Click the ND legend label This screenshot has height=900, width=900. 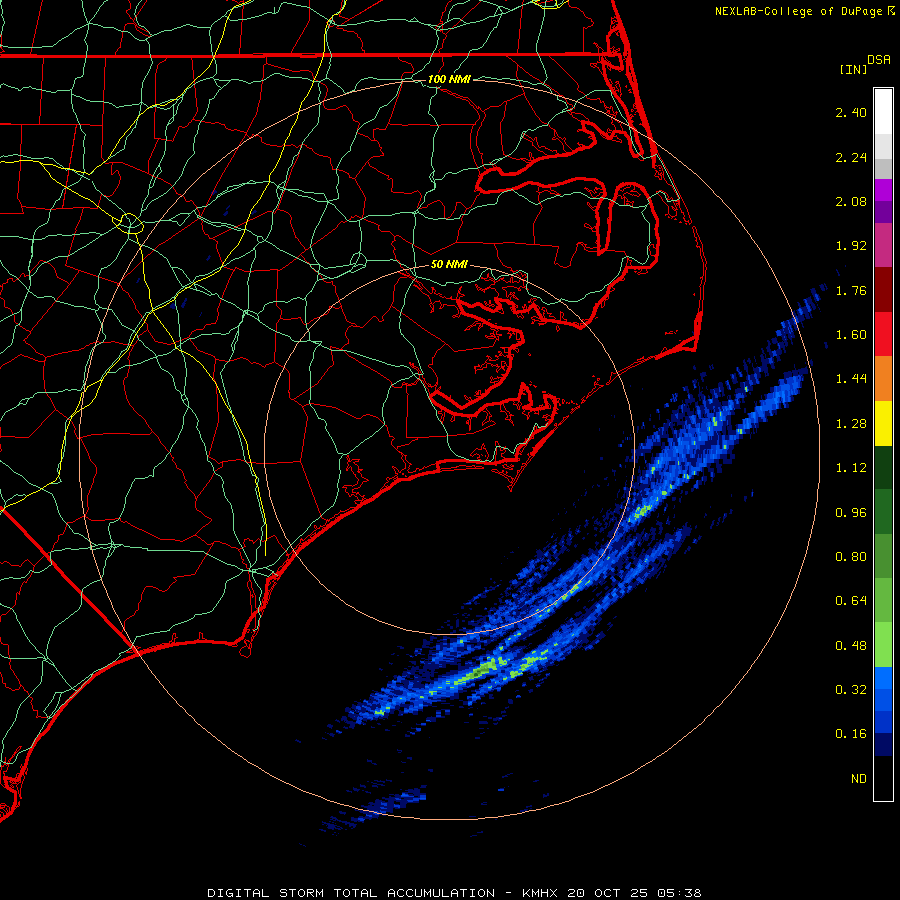(859, 779)
